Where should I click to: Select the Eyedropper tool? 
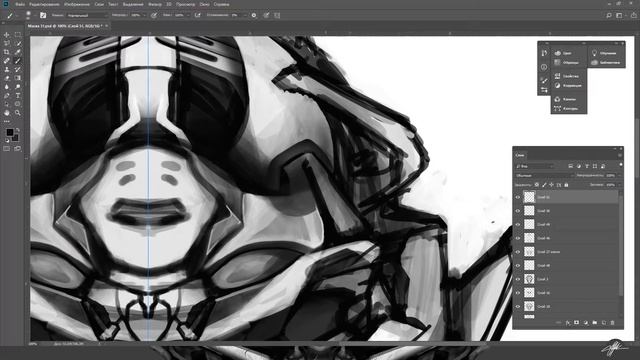[x=18, y=52]
